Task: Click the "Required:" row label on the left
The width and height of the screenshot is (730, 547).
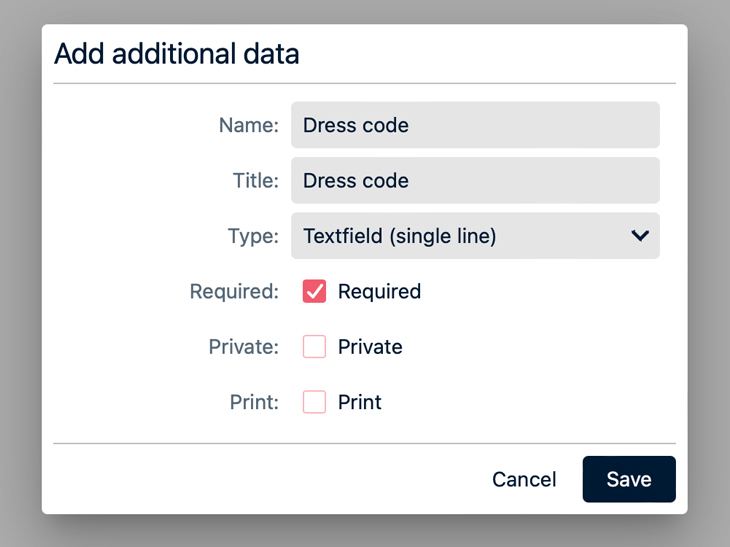Action: pos(234,291)
